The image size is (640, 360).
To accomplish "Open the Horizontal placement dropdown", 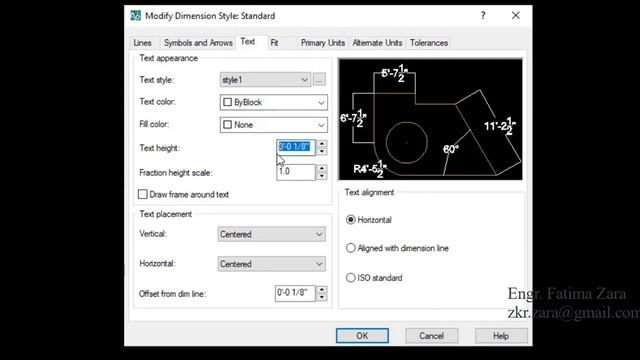I will pos(271,264).
